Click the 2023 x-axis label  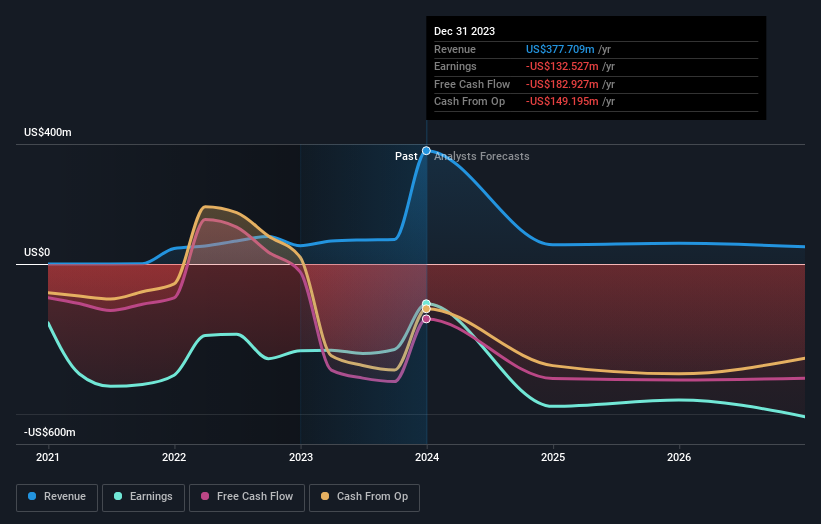click(x=301, y=457)
